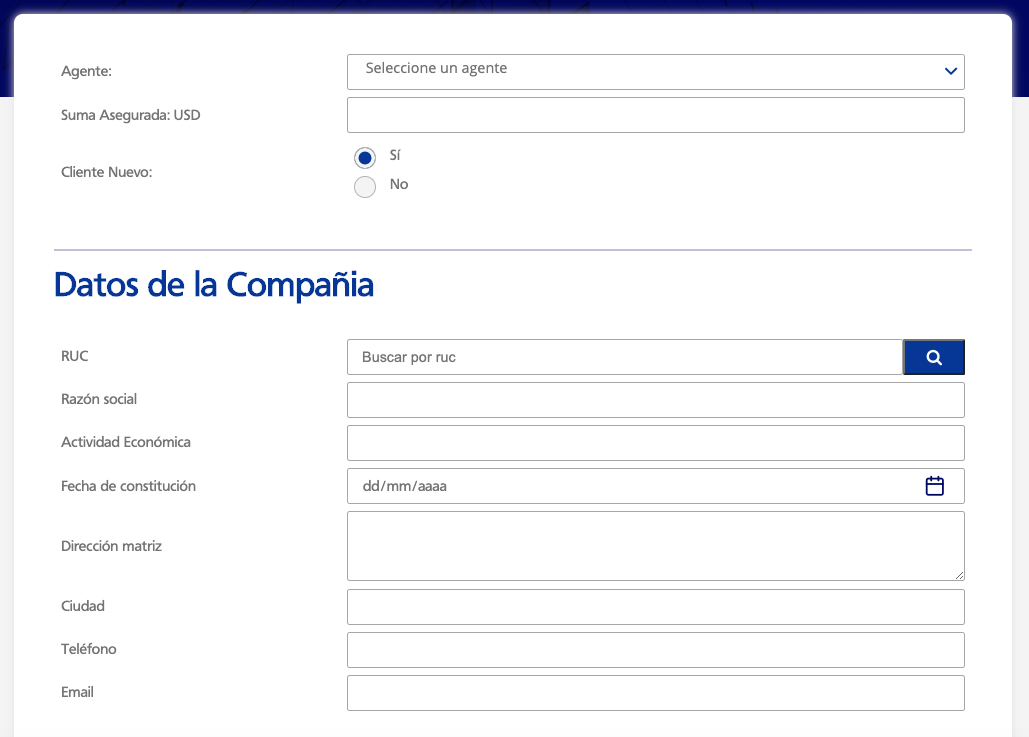1029x737 pixels.
Task: Click the RUC search magnifier button
Action: click(934, 357)
